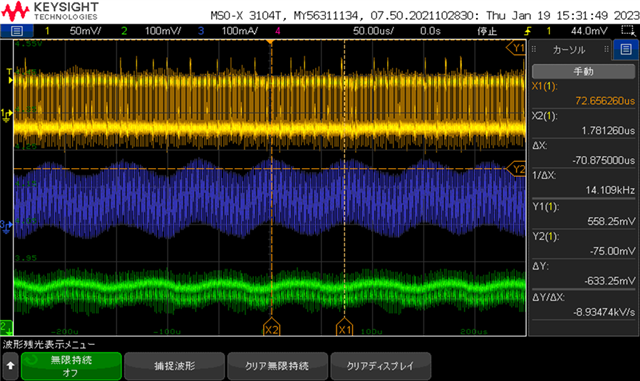Click the 捕捉波形 button

point(175,366)
